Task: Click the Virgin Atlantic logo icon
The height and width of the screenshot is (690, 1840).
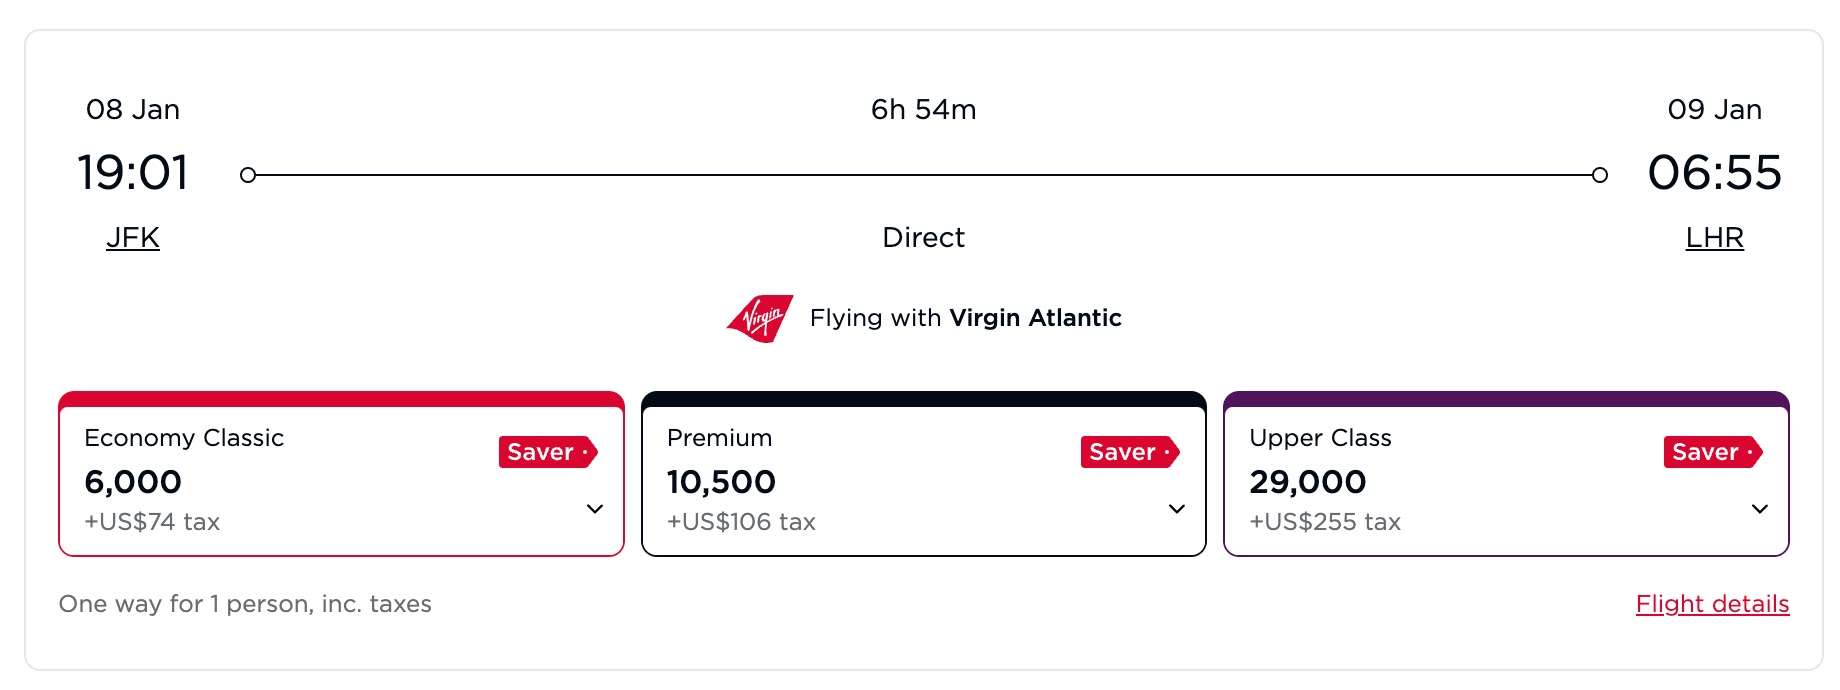Action: 758,317
